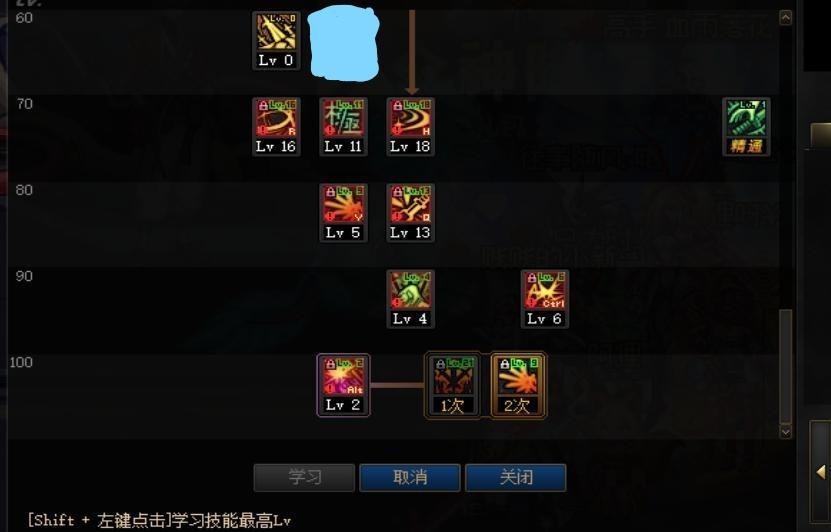
Task: Select the 1次 awakening skill icon
Action: tap(453, 385)
